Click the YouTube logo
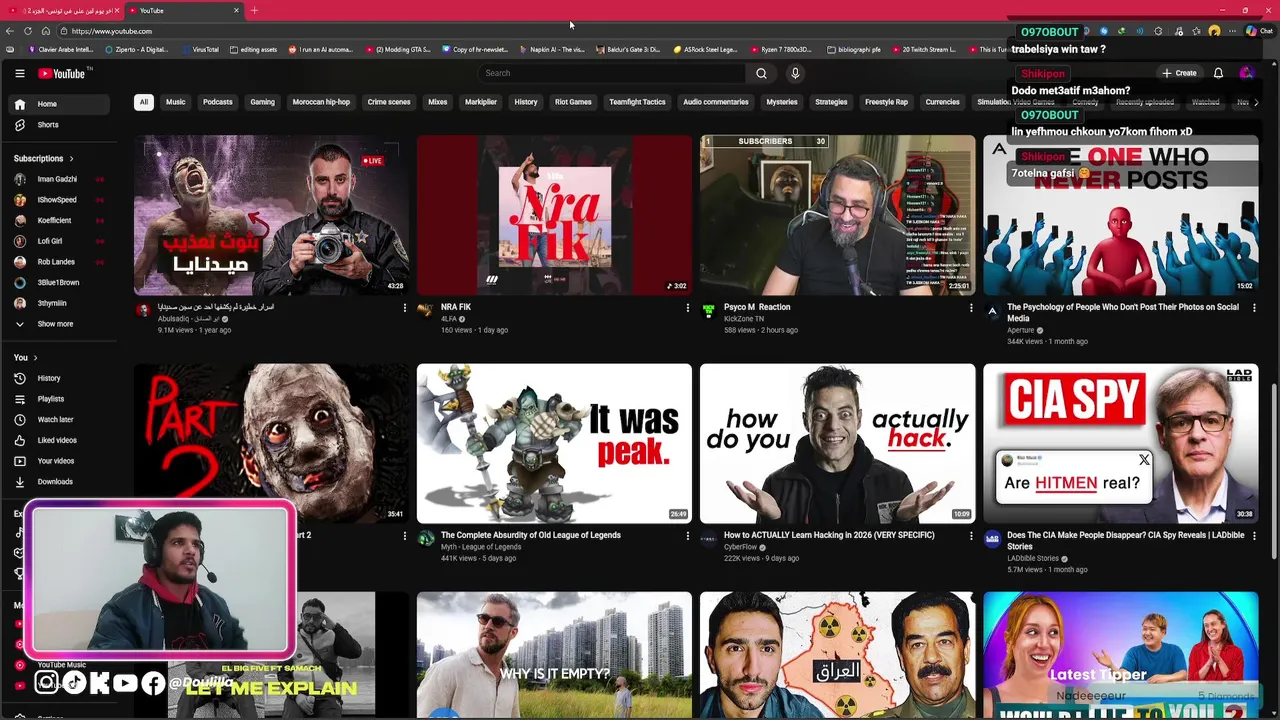Screen dimensions: 1280x720 click(x=64, y=73)
